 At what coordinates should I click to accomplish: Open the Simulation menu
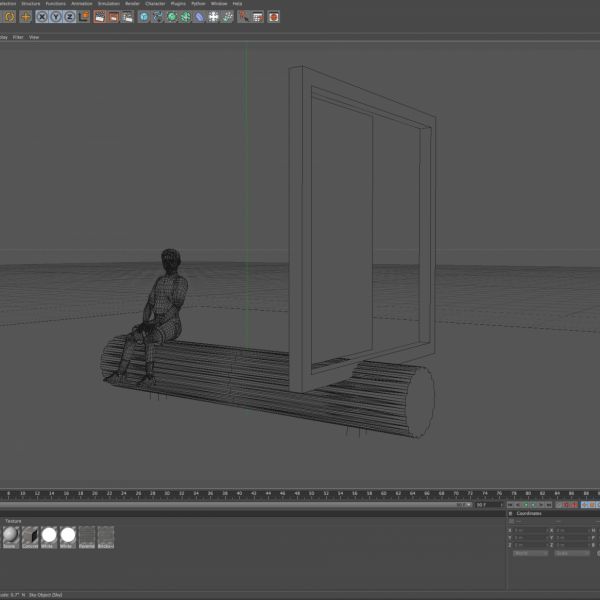pyautogui.click(x=108, y=4)
